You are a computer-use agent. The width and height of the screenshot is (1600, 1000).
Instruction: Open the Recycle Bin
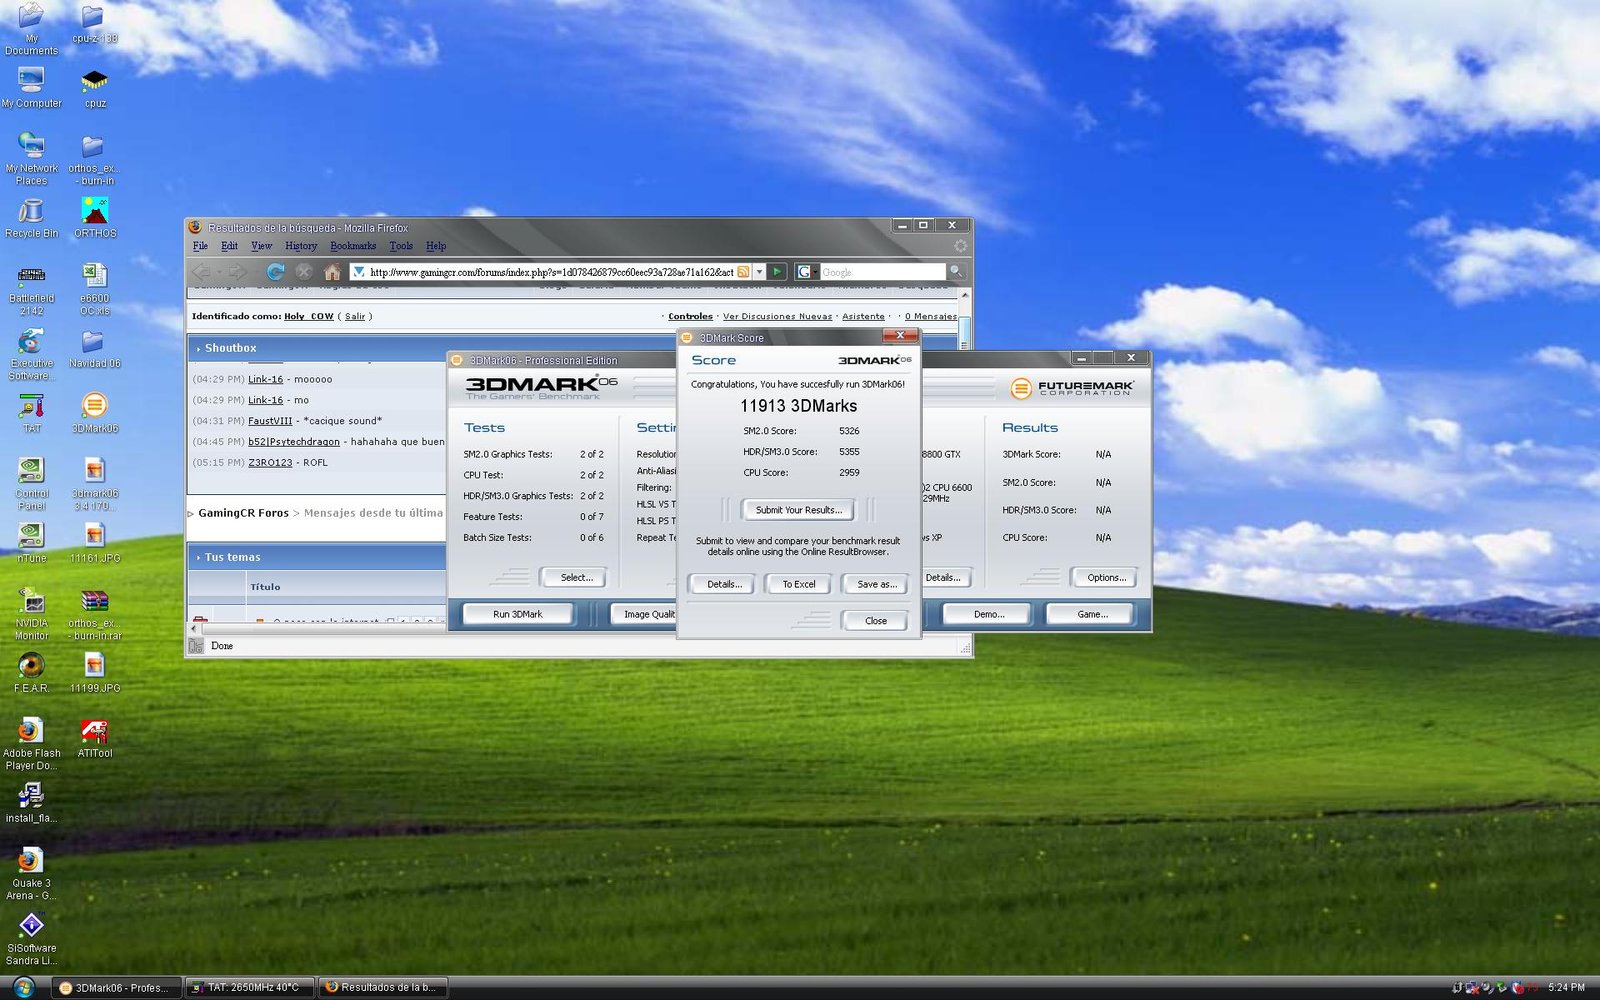31,217
